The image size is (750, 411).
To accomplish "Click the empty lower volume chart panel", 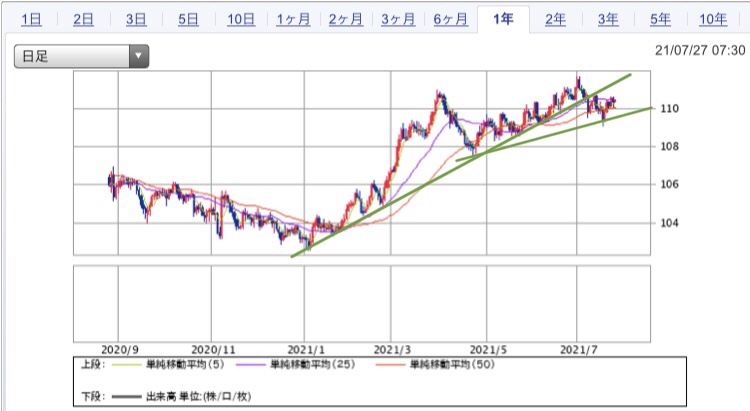I will (x=362, y=304).
